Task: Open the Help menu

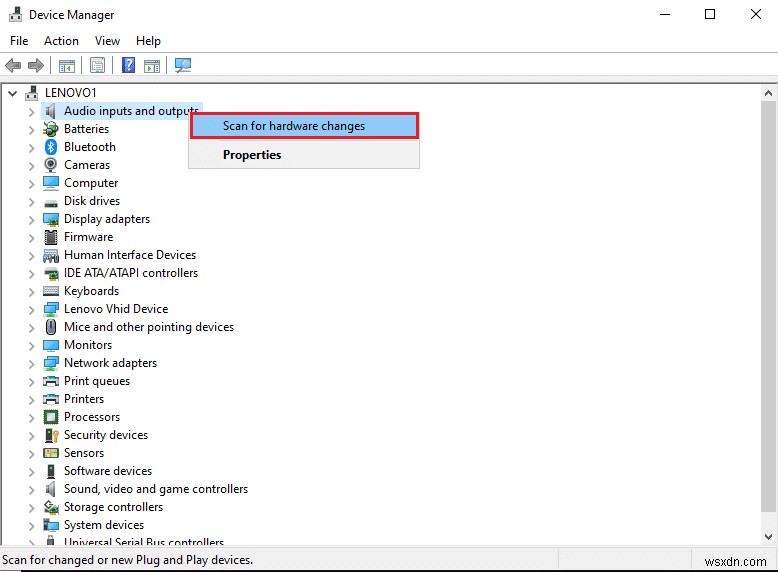Action: click(148, 41)
